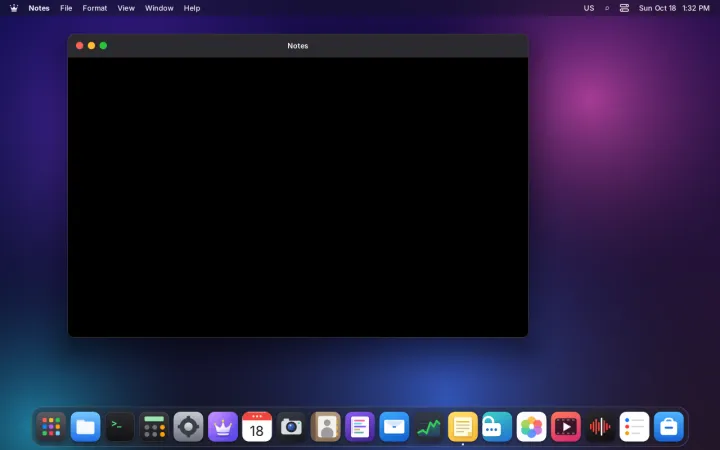
Task: Click the clock showing 1:32 PM
Action: [x=696, y=8]
